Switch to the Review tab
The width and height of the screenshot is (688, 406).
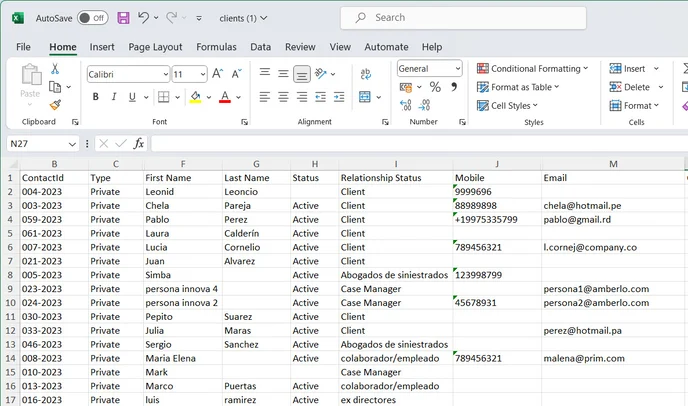(300, 47)
